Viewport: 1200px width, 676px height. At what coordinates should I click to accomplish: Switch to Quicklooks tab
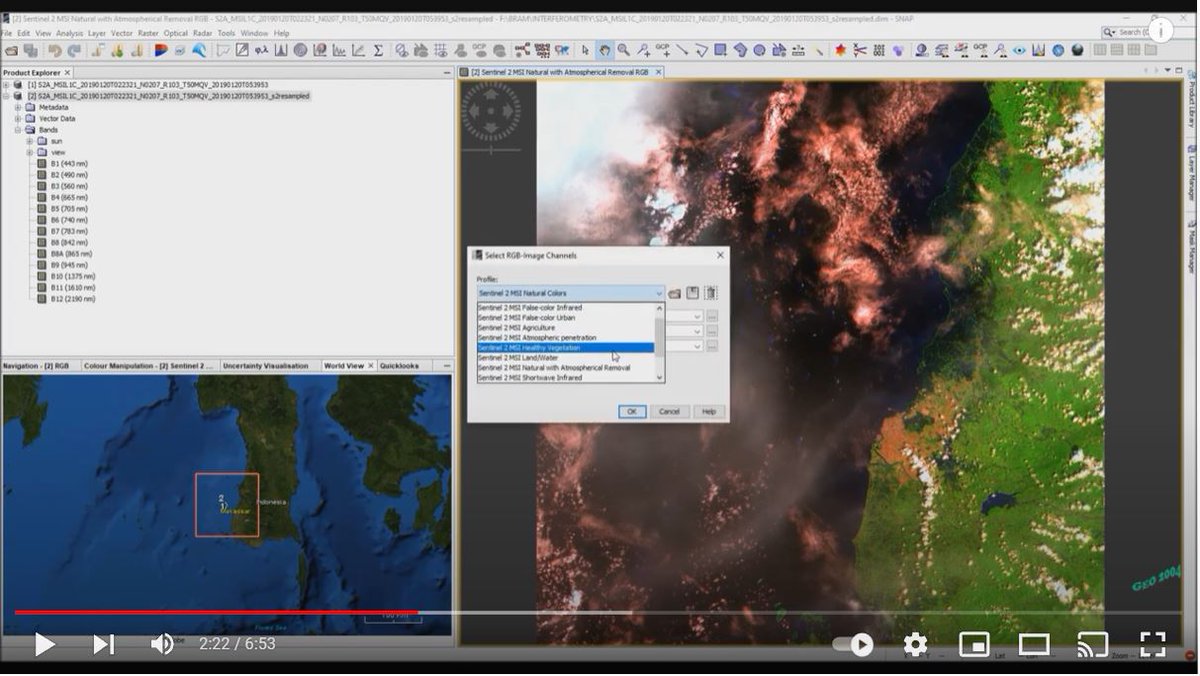point(399,366)
